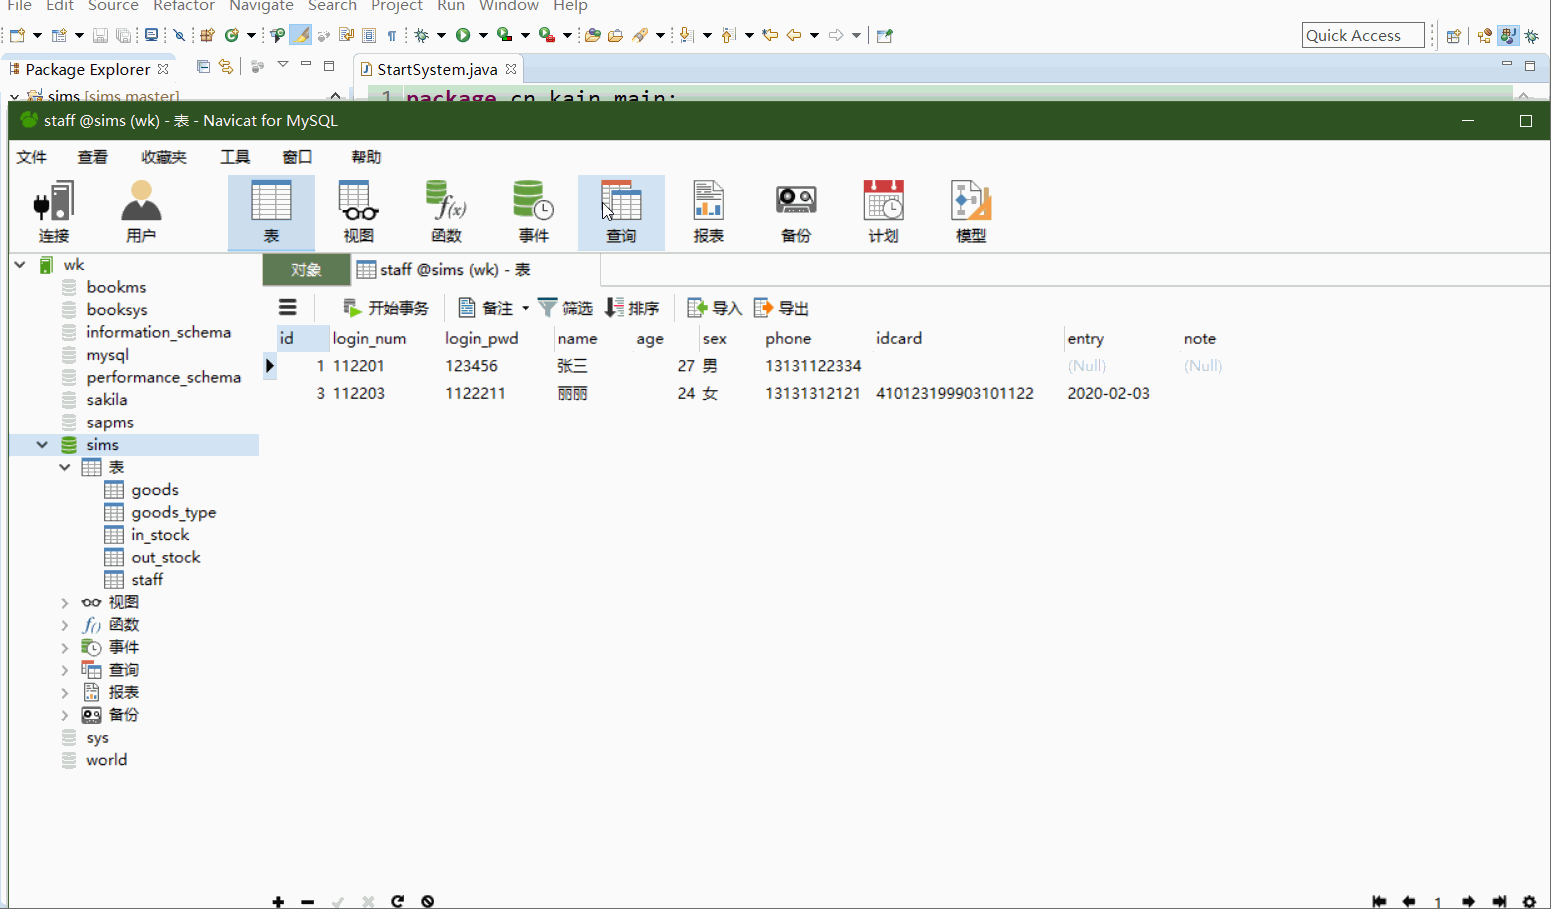Open the 模型 model toolbar icon
Image resolution: width=1551 pixels, height=909 pixels.
coord(971,212)
